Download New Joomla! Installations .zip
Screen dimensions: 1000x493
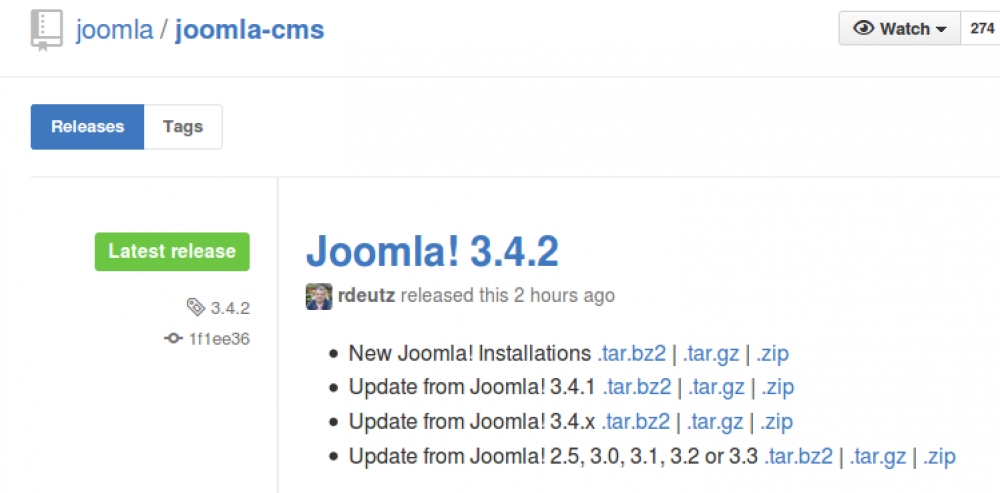pos(772,353)
